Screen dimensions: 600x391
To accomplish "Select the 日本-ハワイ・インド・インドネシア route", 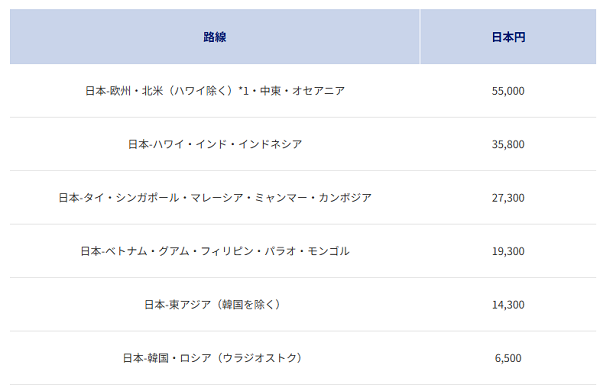I will click(215, 144).
